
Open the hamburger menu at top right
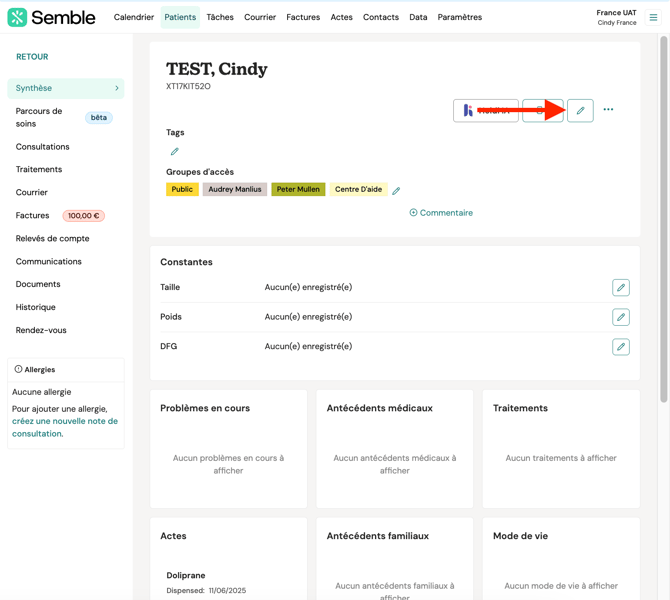[653, 17]
